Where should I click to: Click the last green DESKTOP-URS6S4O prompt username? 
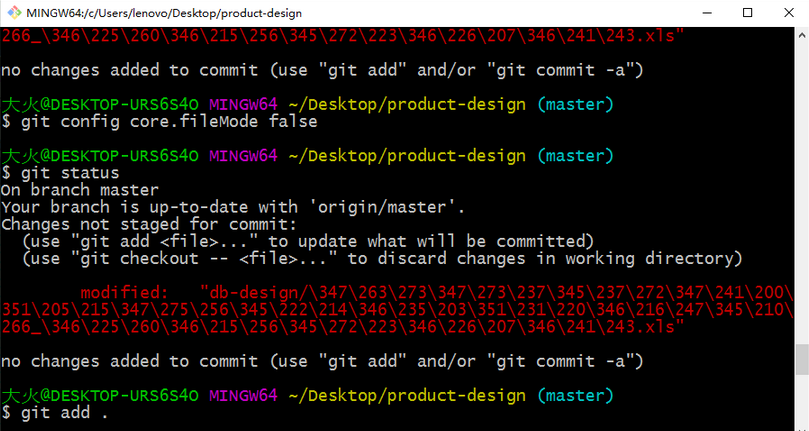[100, 395]
